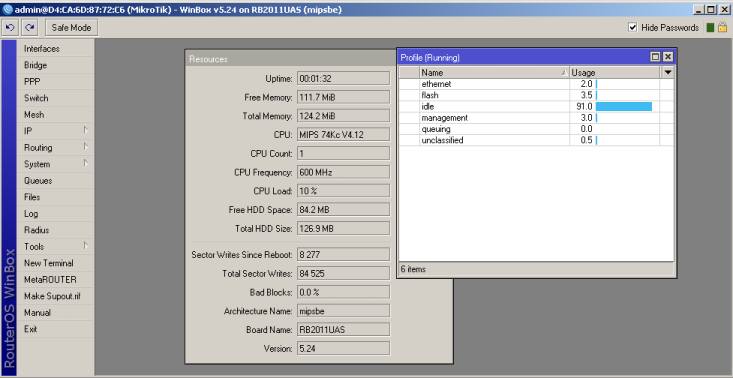Open the Switch menu item

pyautogui.click(x=55, y=98)
